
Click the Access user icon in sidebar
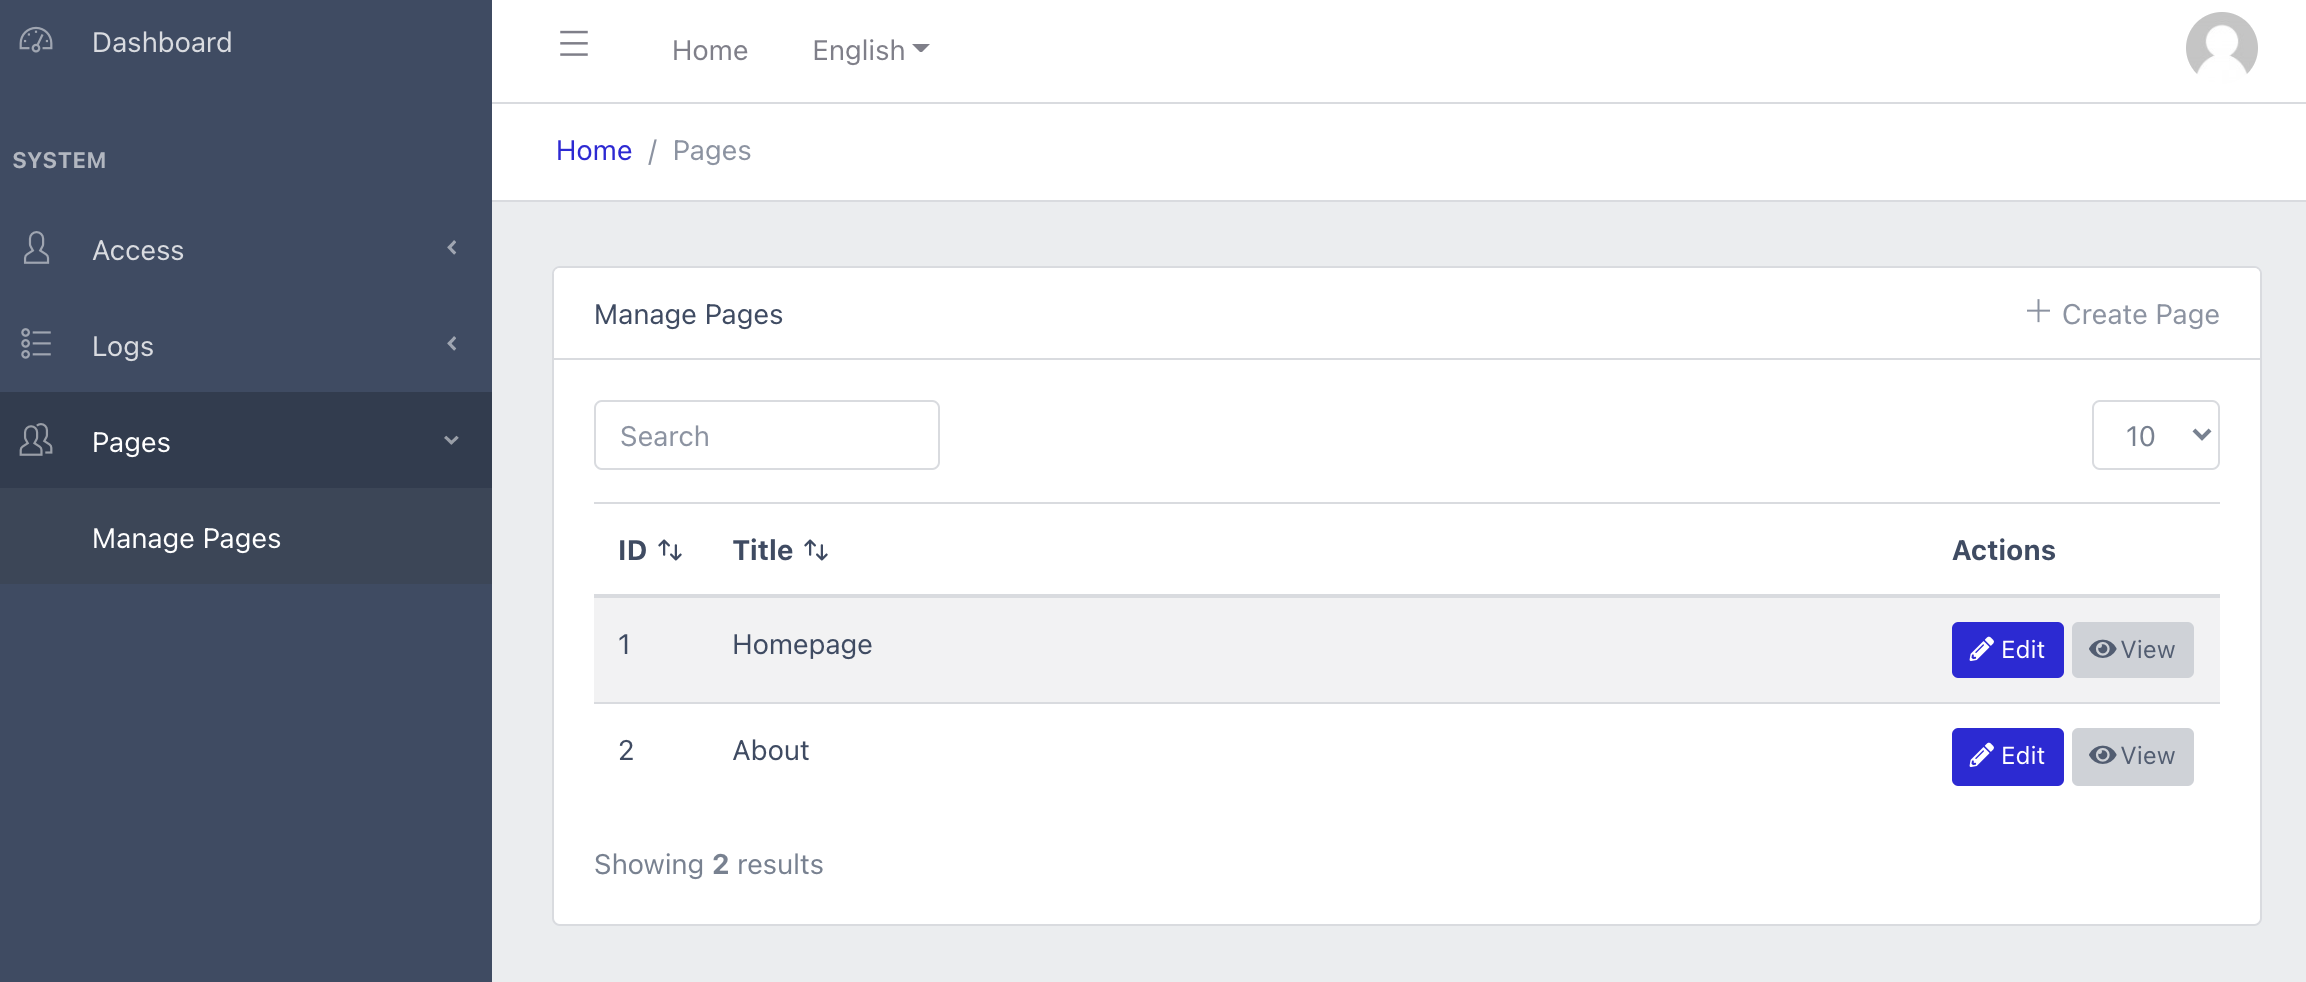tap(36, 248)
